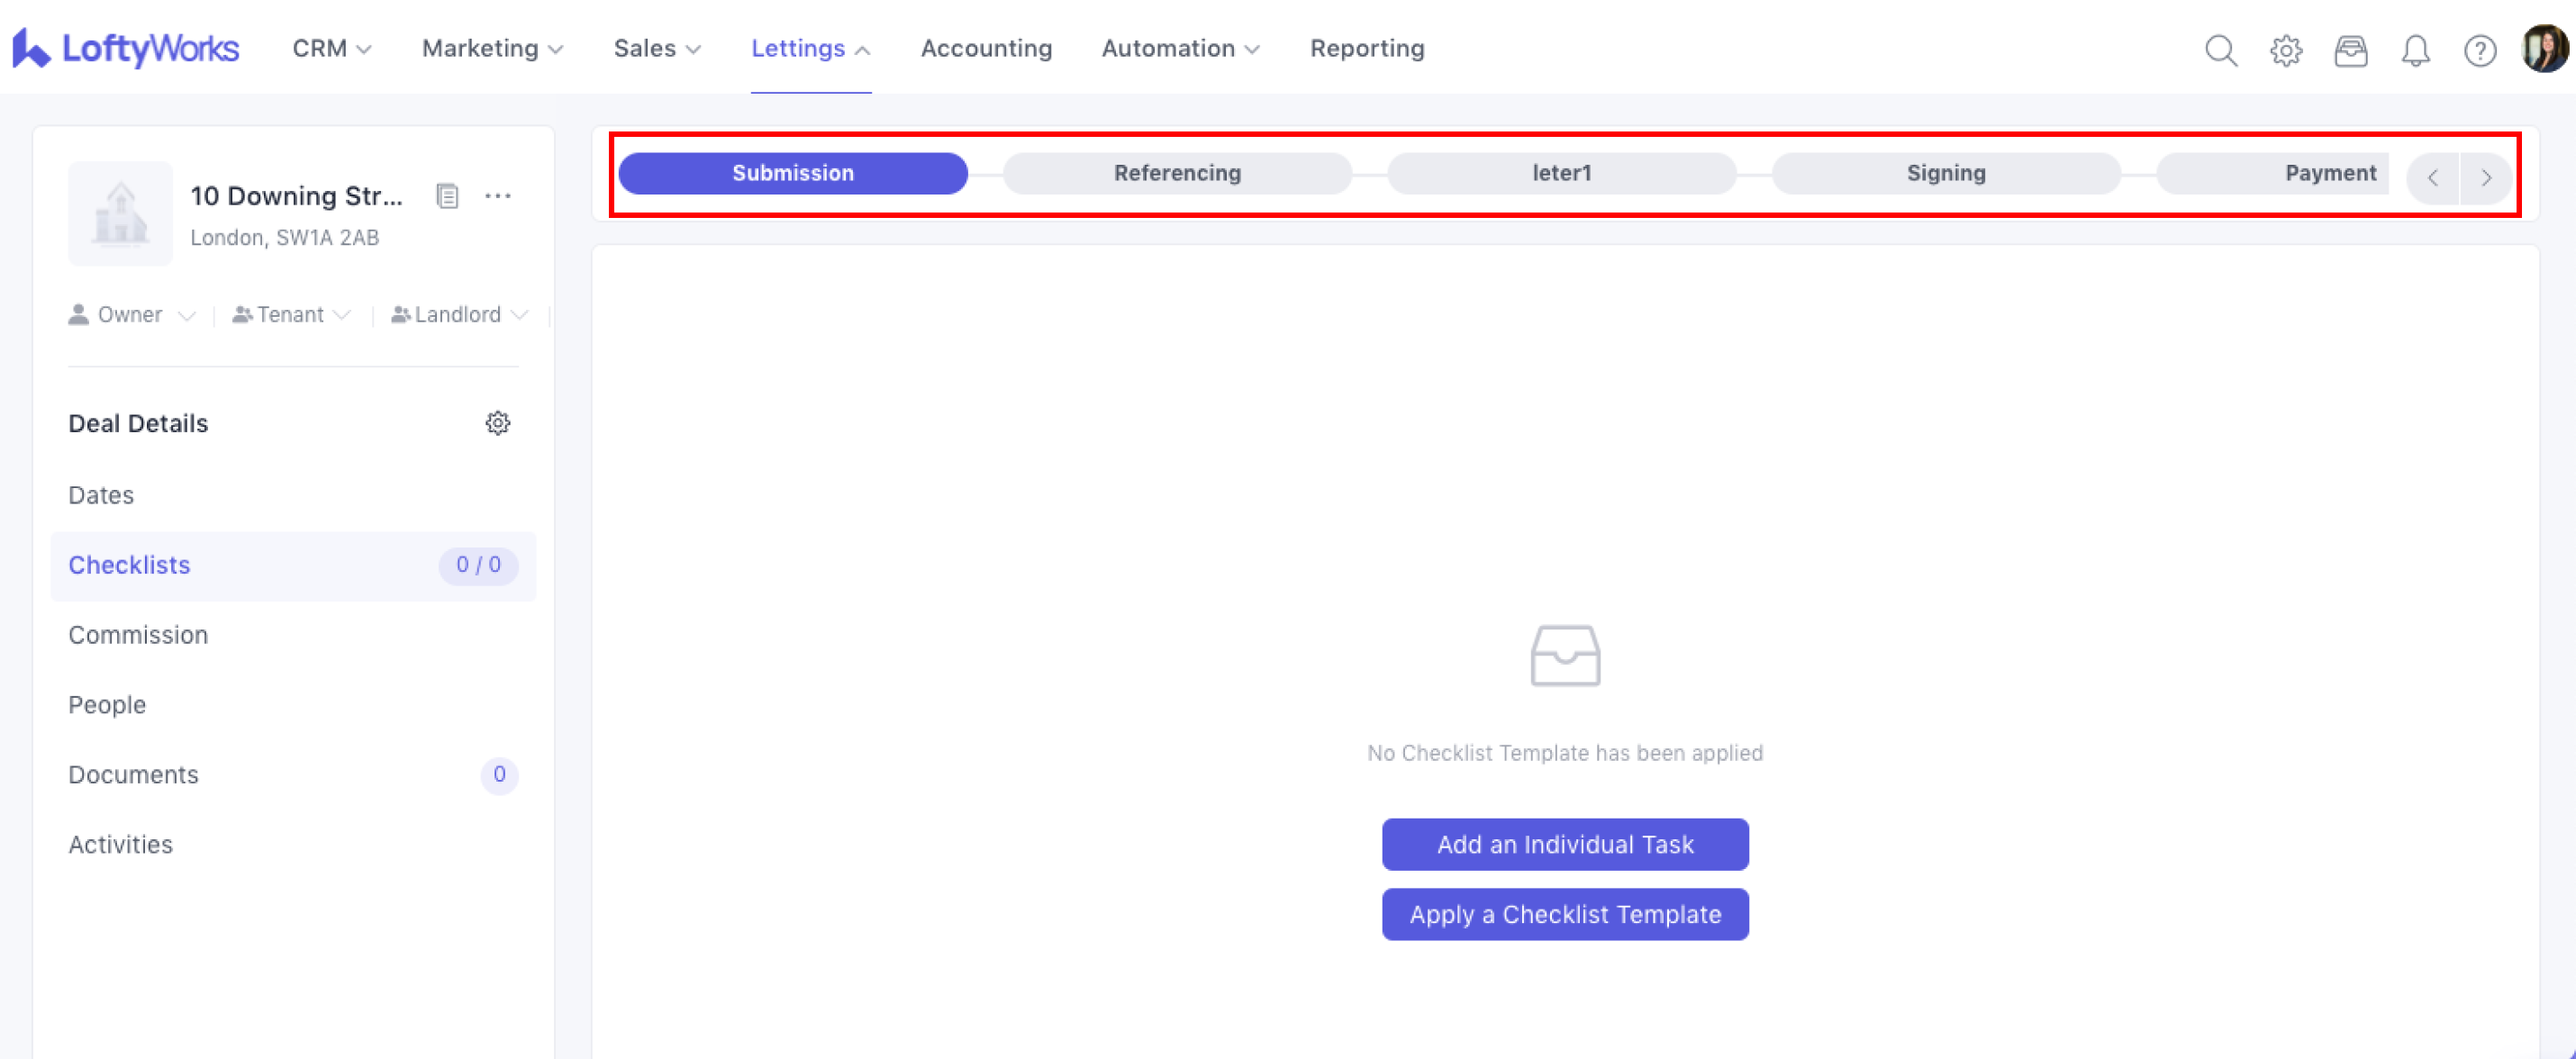
Task: Click the user profile avatar
Action: coord(2544,48)
